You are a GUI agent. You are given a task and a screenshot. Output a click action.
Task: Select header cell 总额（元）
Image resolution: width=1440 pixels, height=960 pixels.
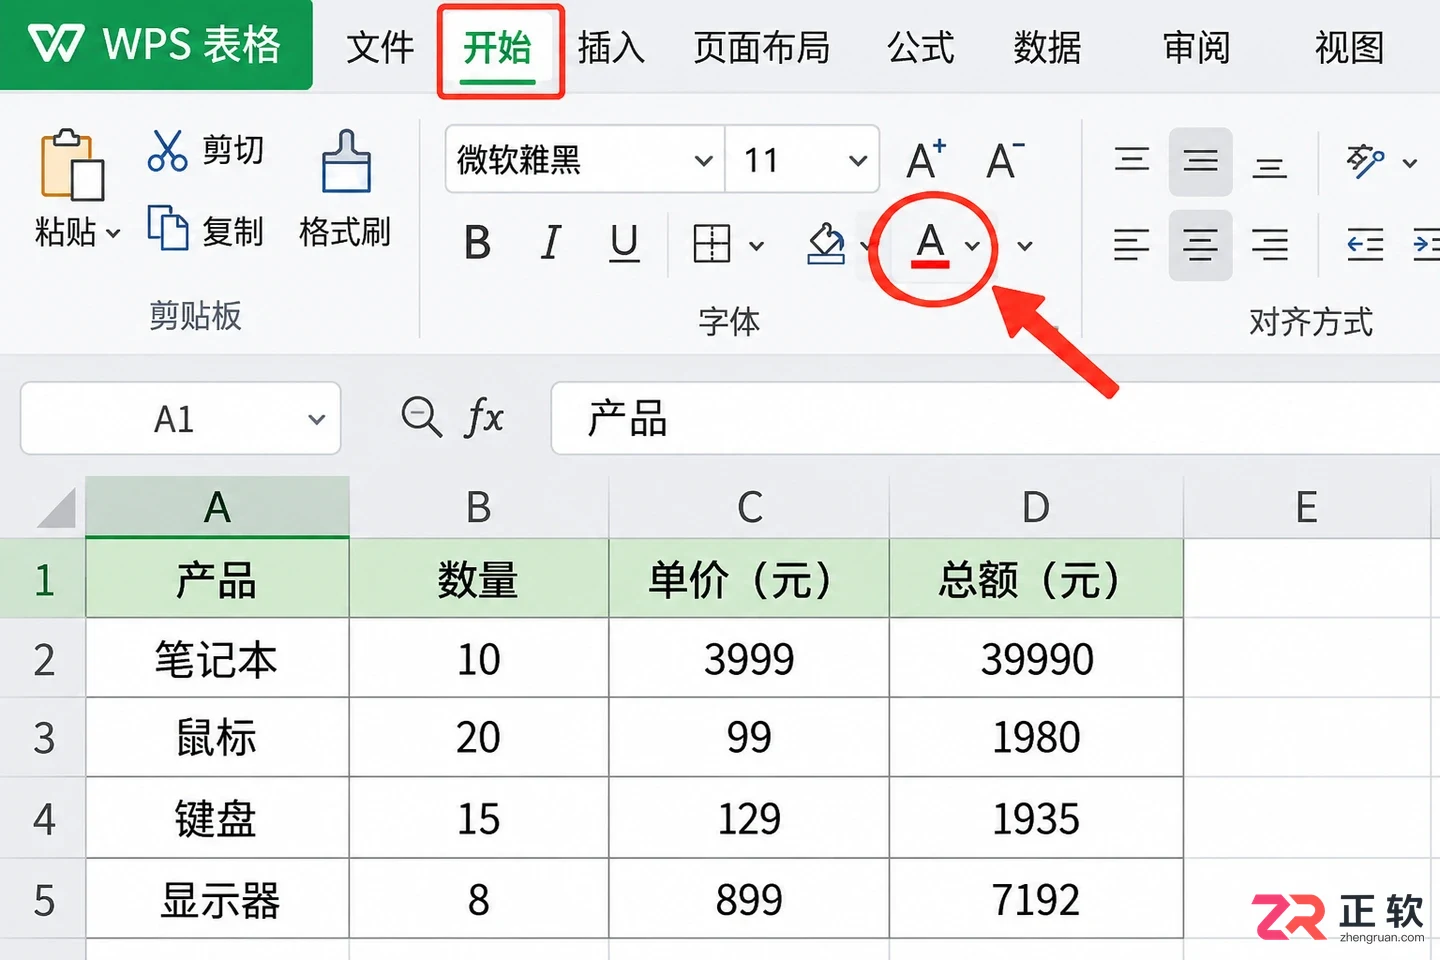pos(1036,580)
